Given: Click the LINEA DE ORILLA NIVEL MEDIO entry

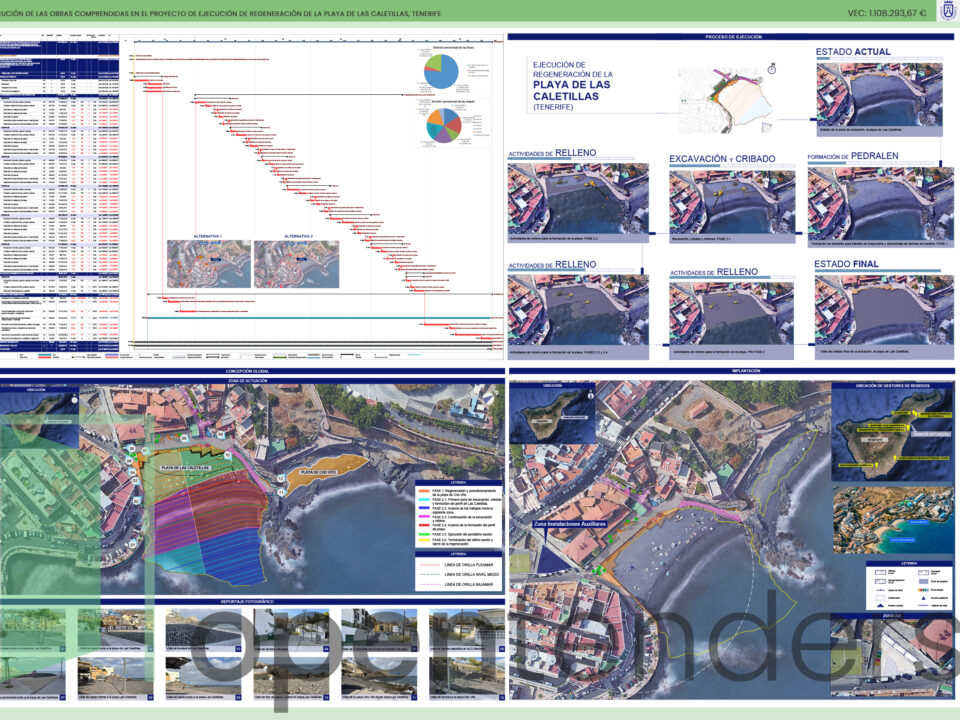Looking at the screenshot, I should (459, 575).
